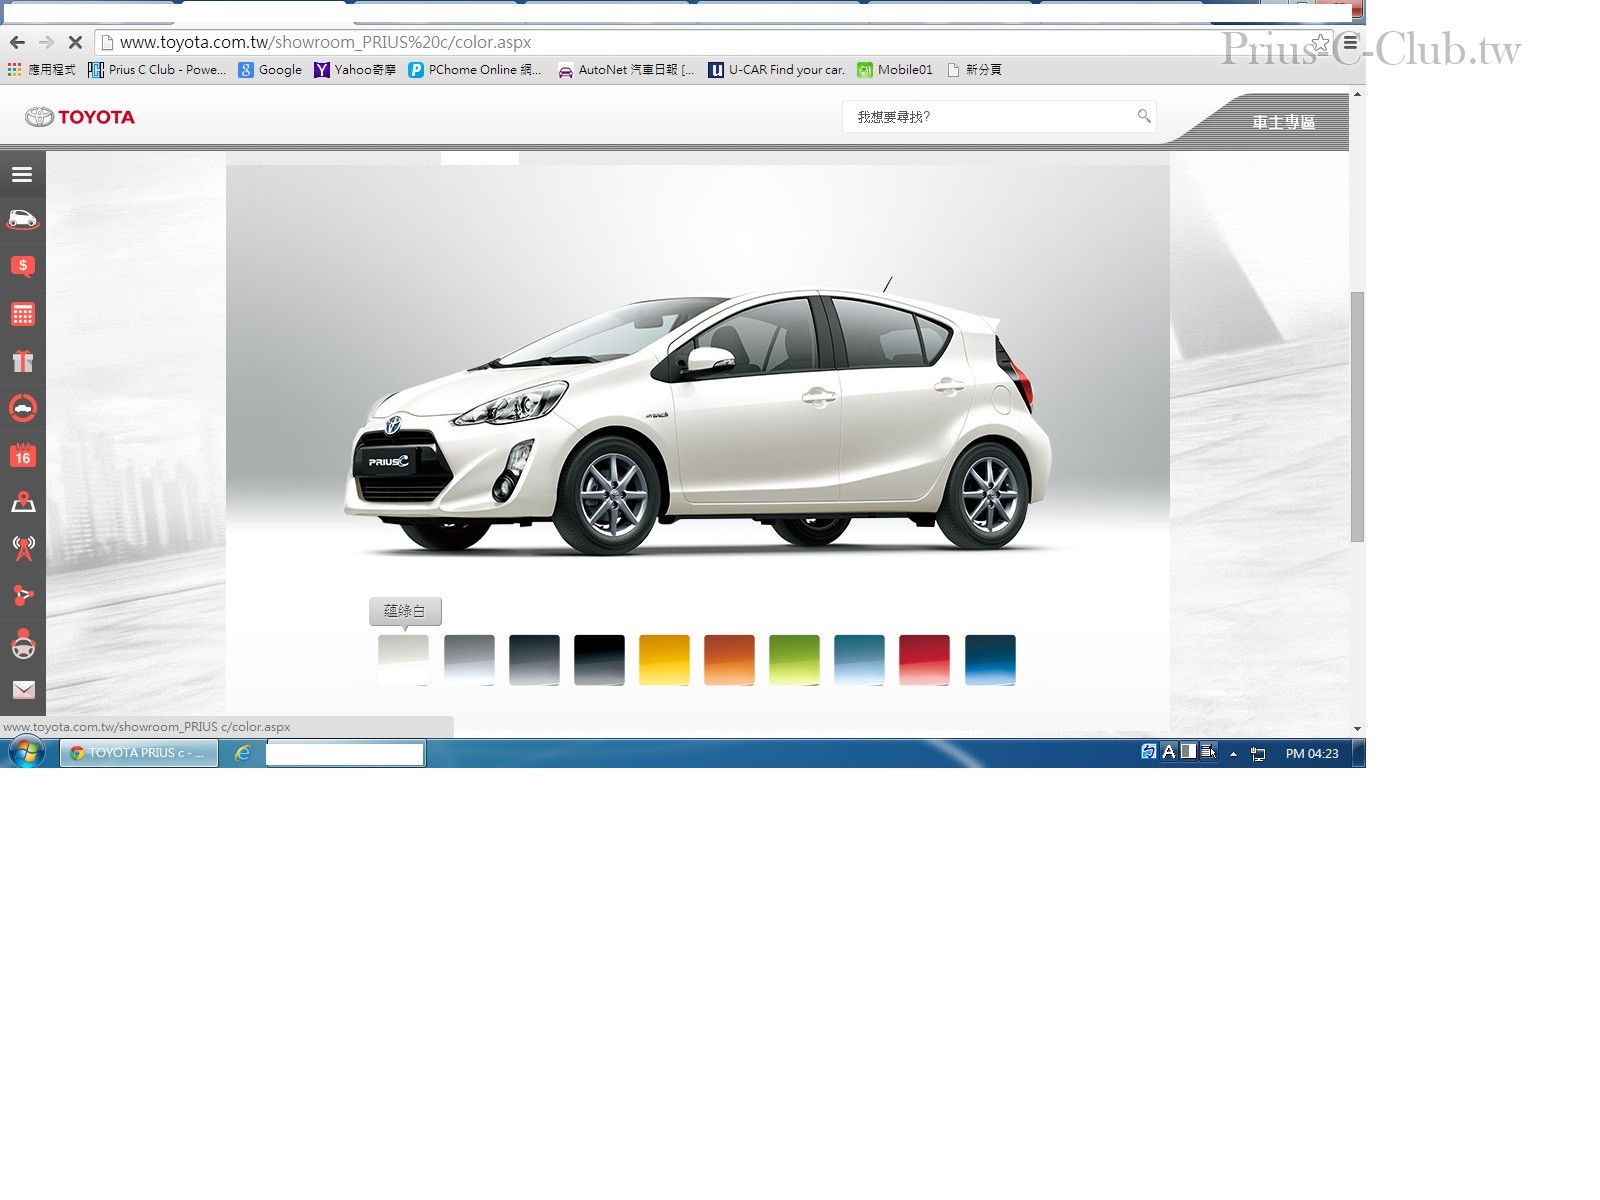Open Google bookmark
This screenshot has width=1600, height=1200.
point(270,70)
